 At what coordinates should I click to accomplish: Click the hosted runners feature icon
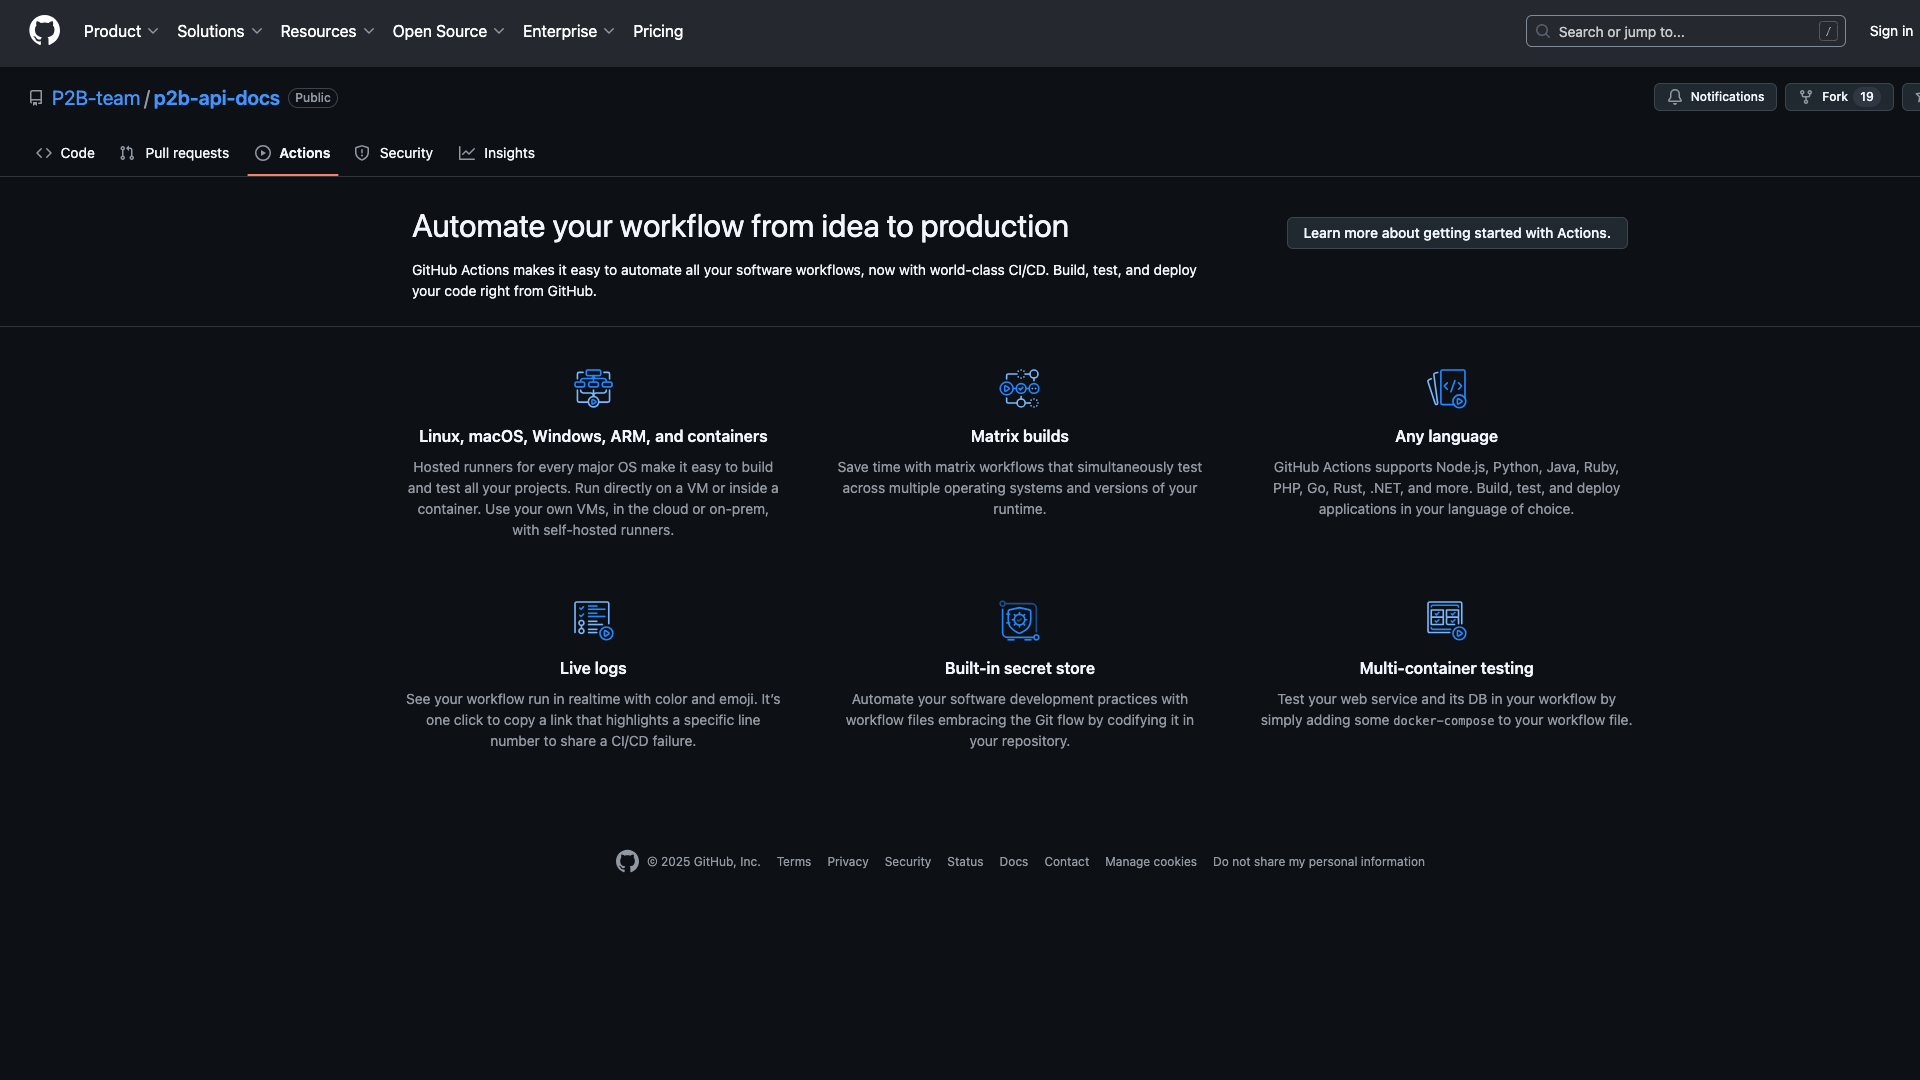(593, 388)
